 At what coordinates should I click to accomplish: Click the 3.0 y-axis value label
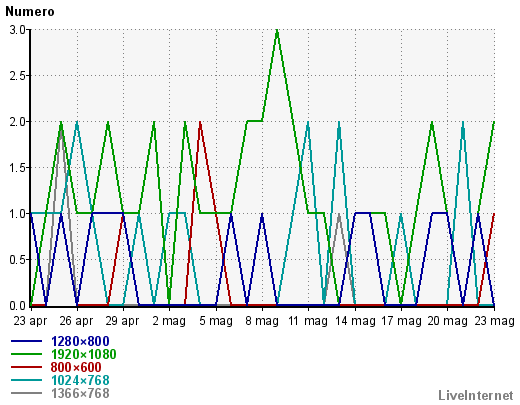17,30
